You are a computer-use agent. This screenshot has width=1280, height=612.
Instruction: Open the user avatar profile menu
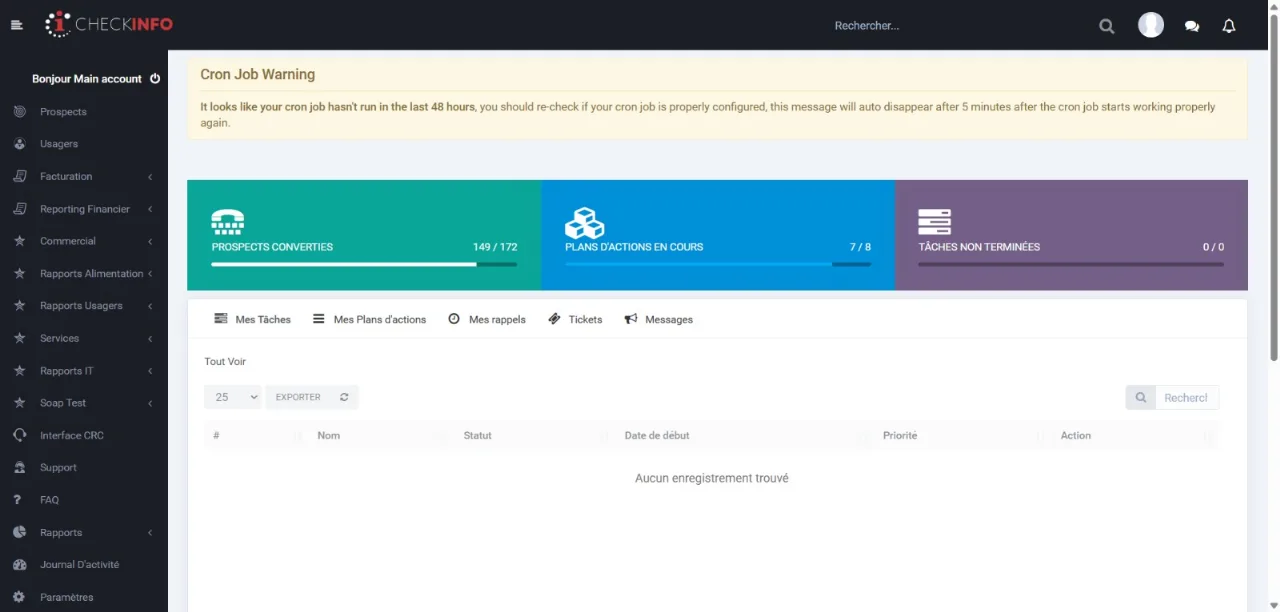coord(1151,25)
